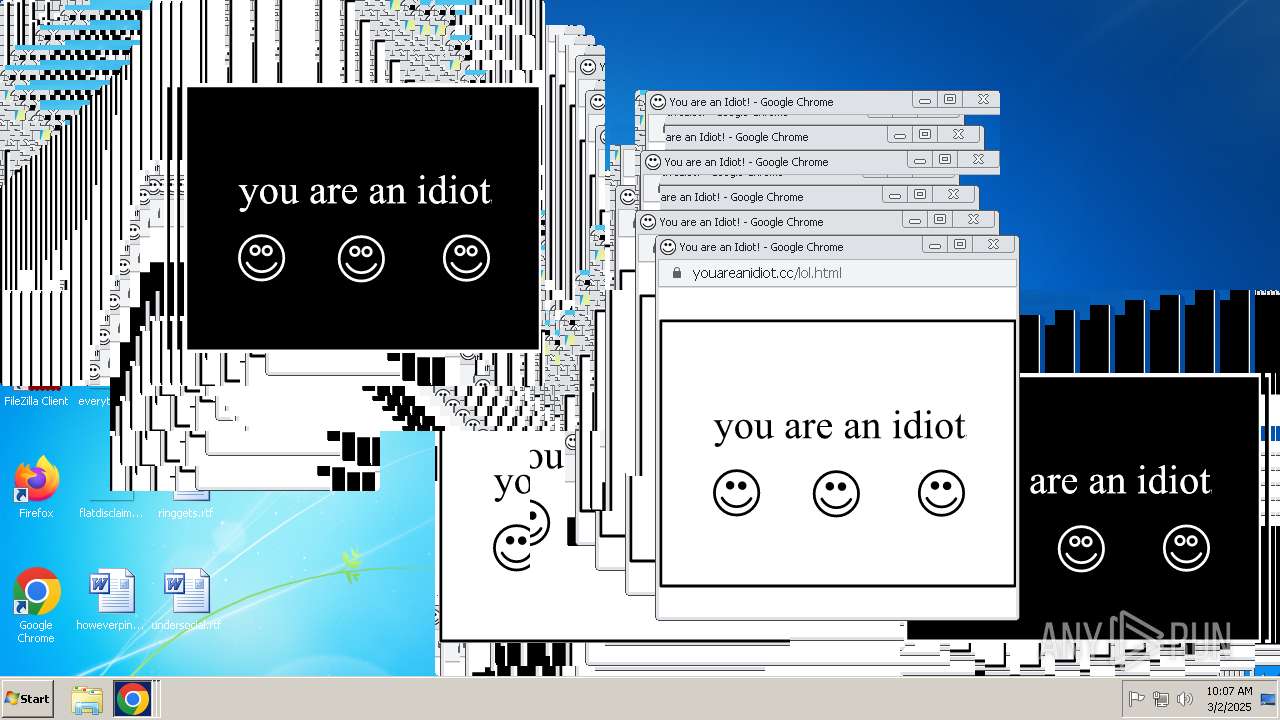1280x720 pixels.
Task: Click the Chrome taskbar button
Action: tap(131, 699)
